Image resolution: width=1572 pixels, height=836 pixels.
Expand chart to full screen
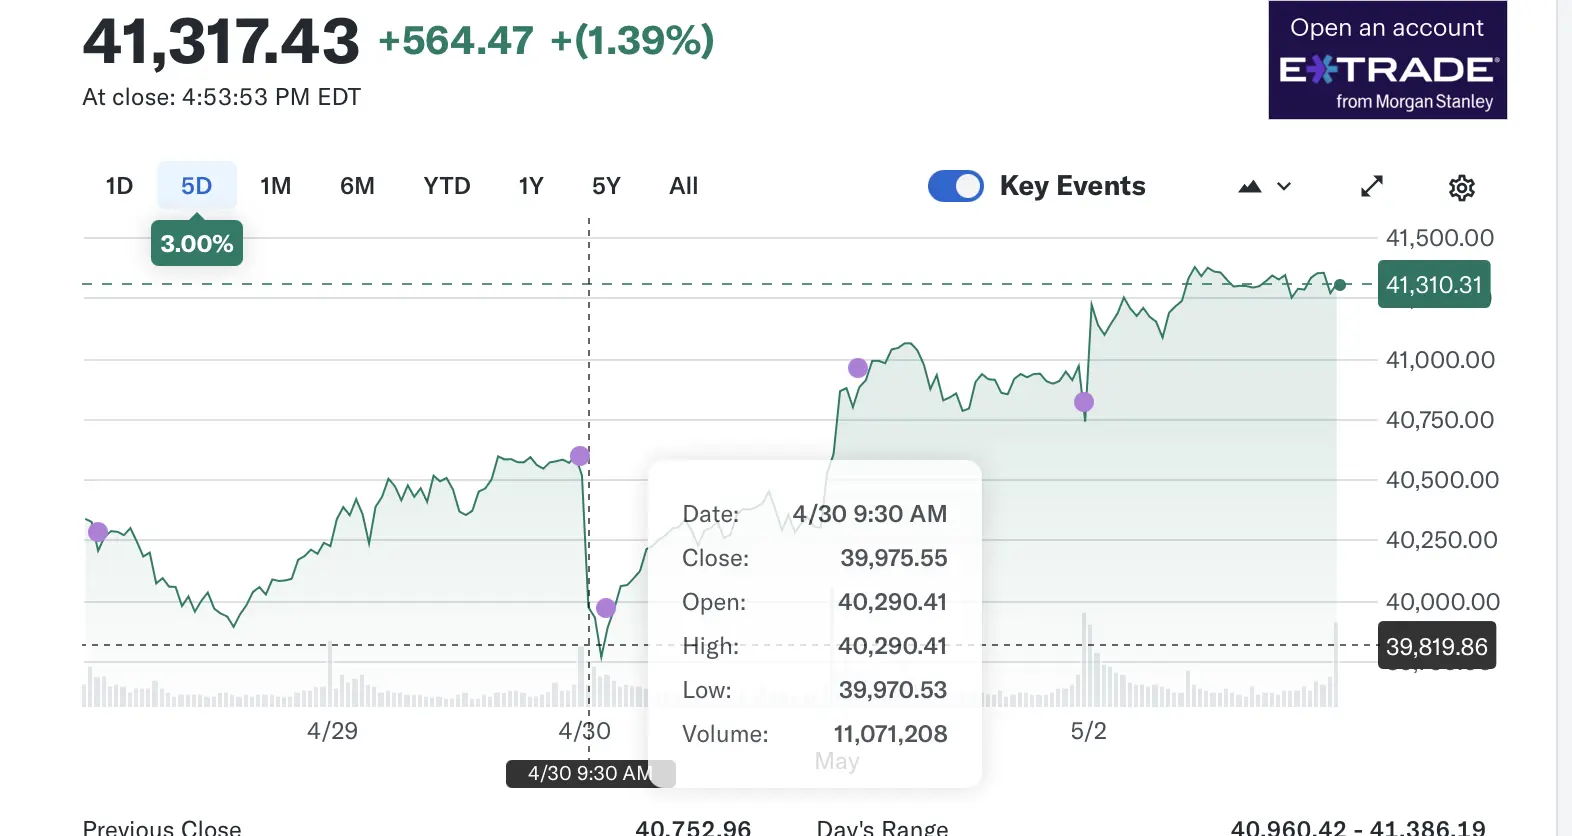pyautogui.click(x=1372, y=187)
